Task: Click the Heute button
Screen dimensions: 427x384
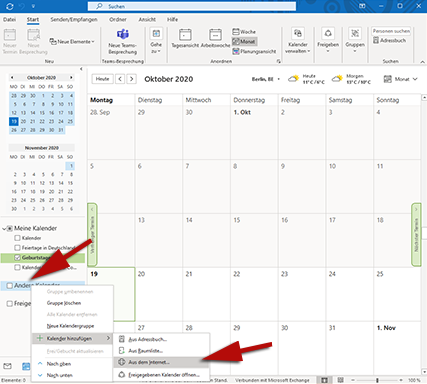Action: (x=102, y=79)
